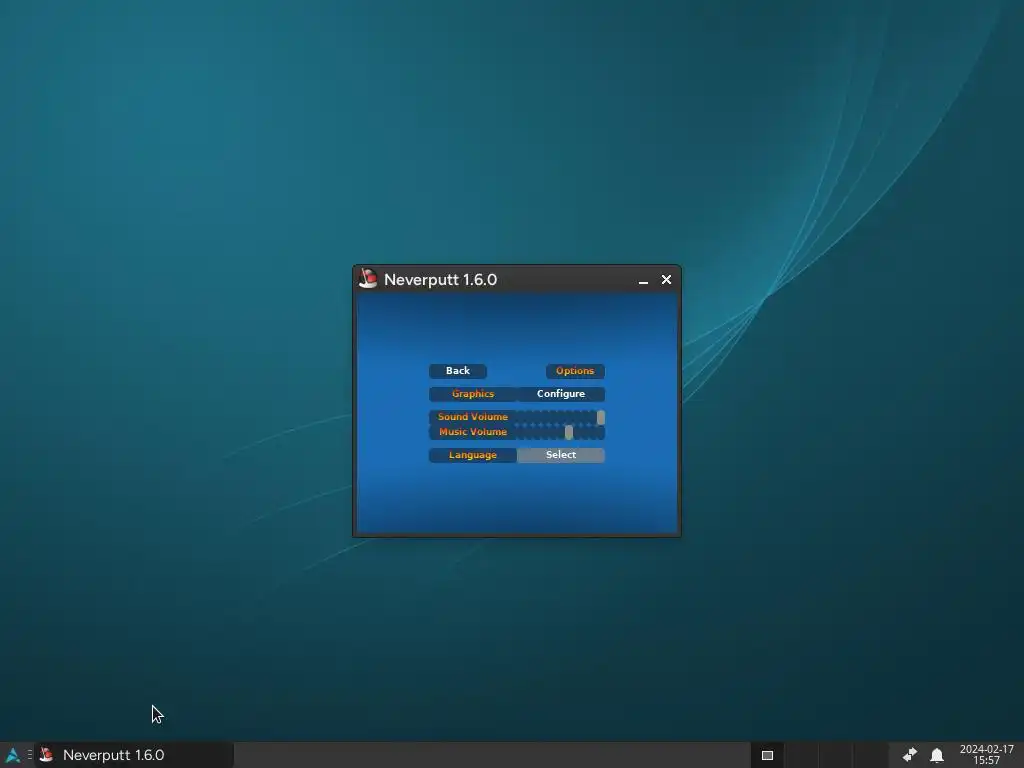Adjust the Sound Volume slider handle

601,417
